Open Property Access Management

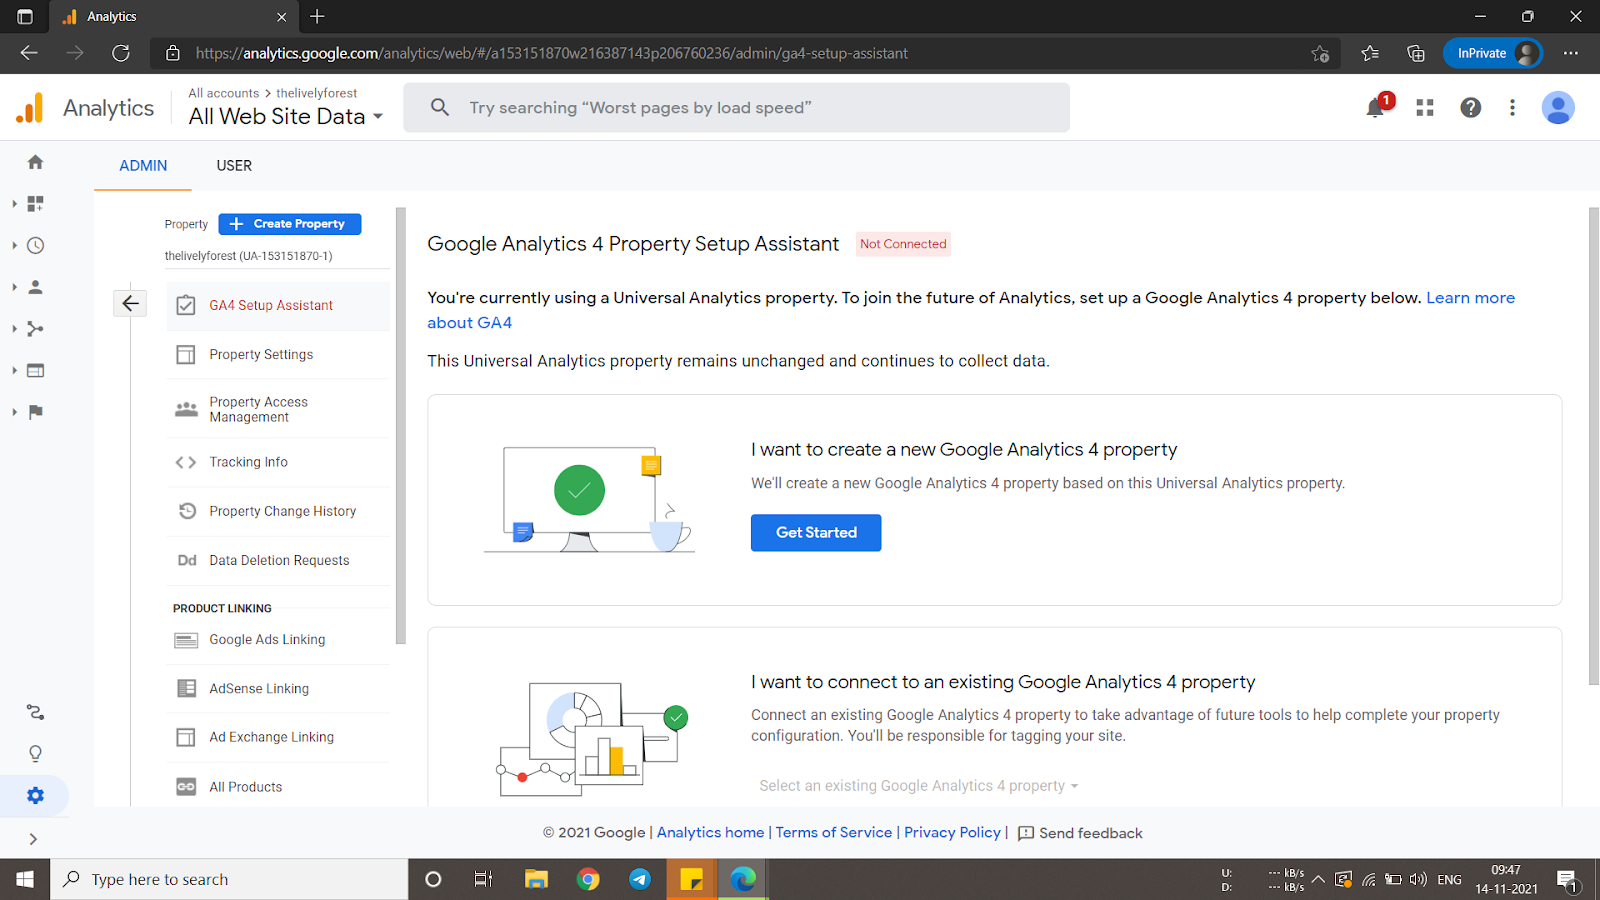coord(278,409)
